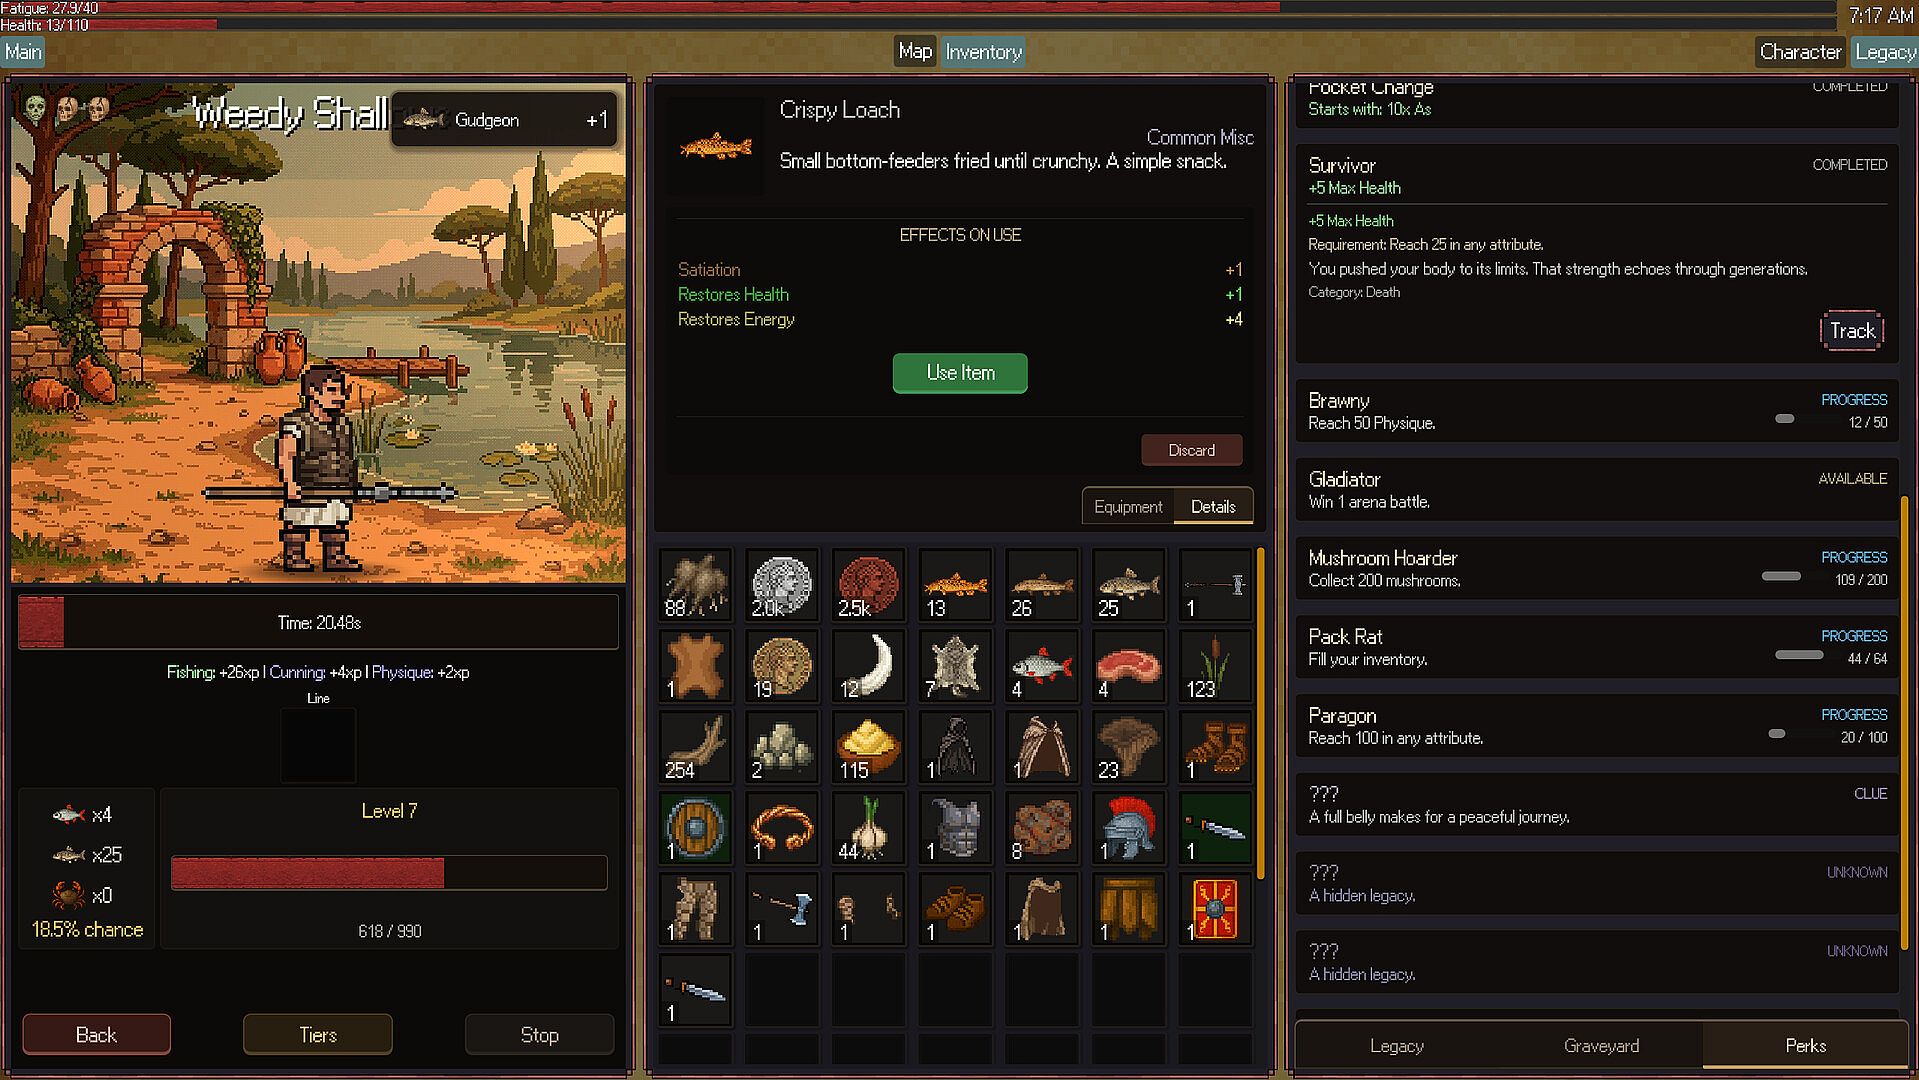Pick the red-crested Roman helmet item
The width and height of the screenshot is (1919, 1080).
1129,828
